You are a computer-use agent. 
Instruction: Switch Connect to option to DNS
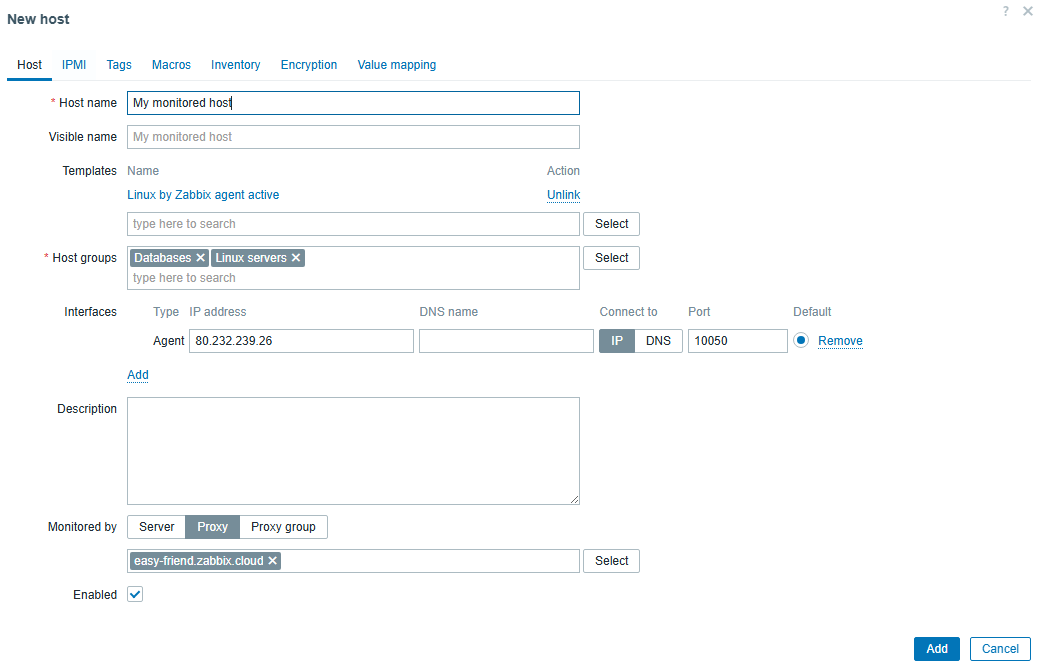[658, 341]
